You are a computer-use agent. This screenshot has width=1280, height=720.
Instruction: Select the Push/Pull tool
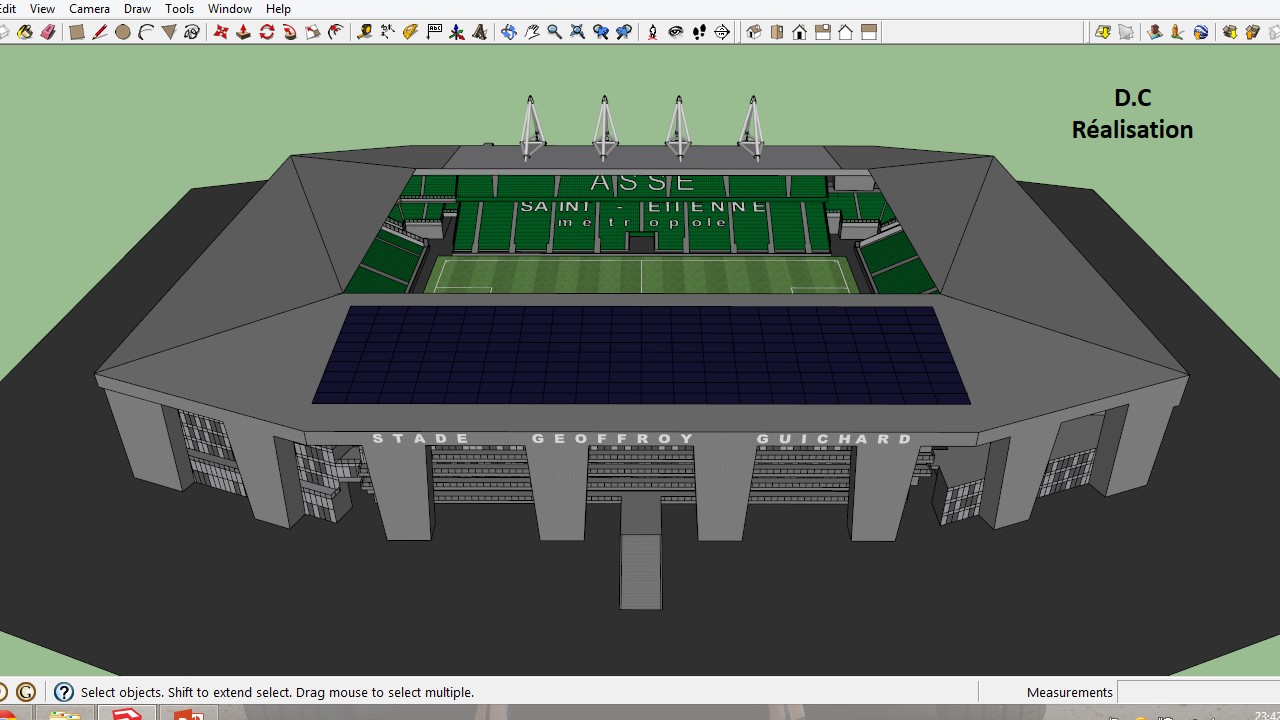click(x=243, y=32)
